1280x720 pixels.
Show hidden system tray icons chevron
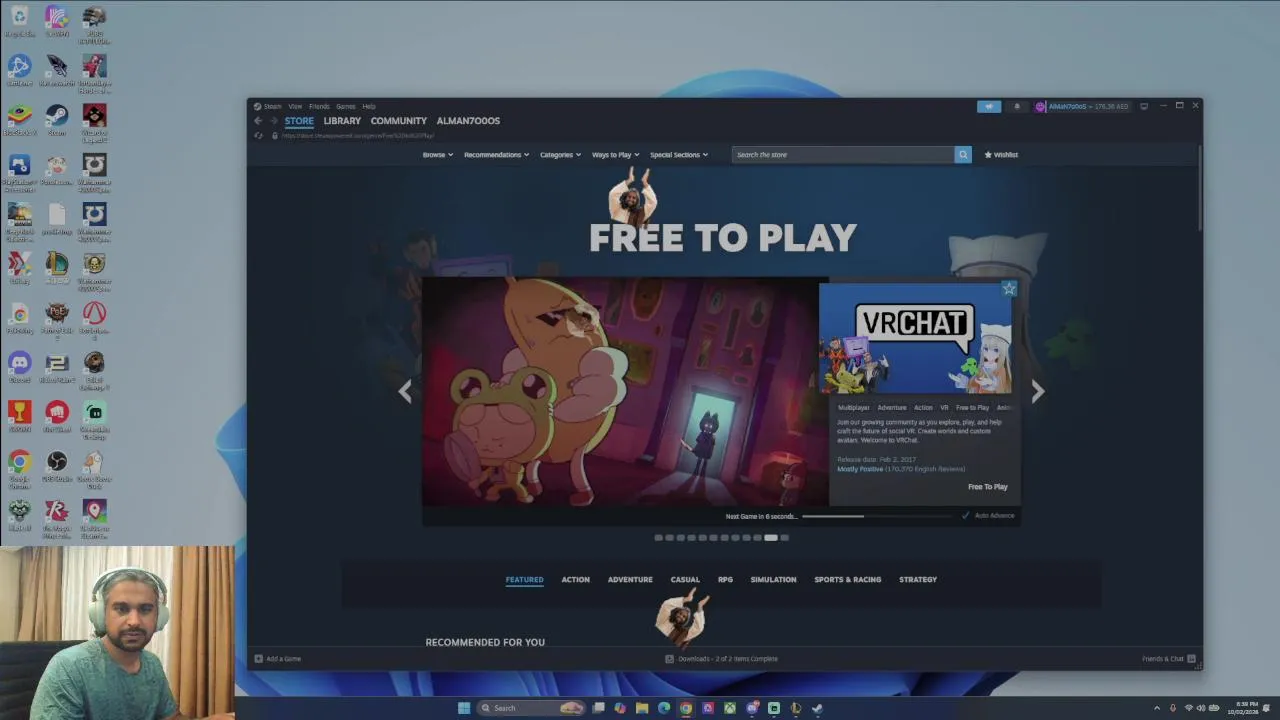1157,708
